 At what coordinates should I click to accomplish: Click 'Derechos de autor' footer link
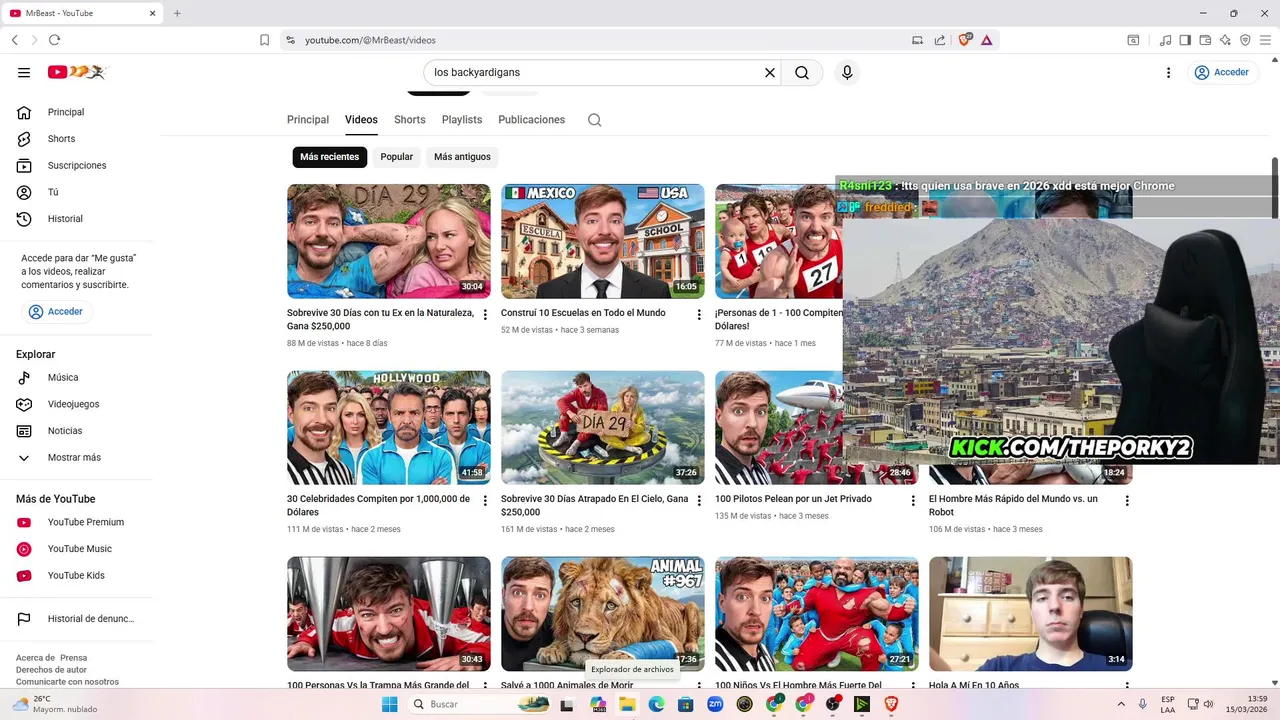tap(51, 670)
